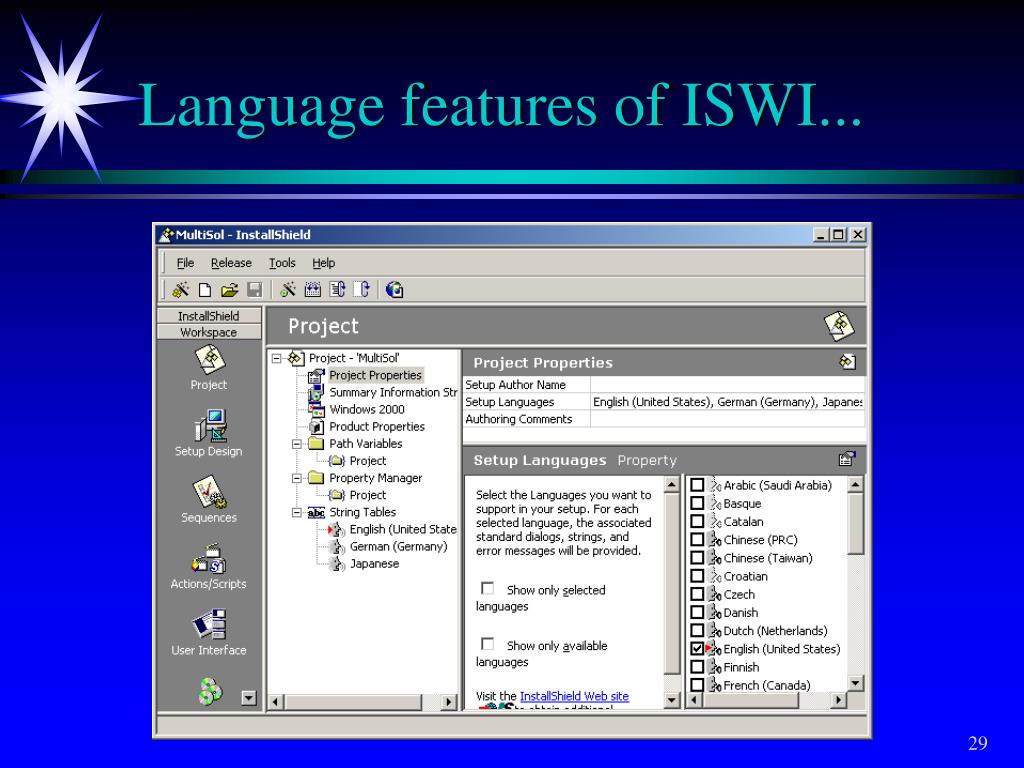
Task: Open the User Interface workspace icon
Action: 210,625
